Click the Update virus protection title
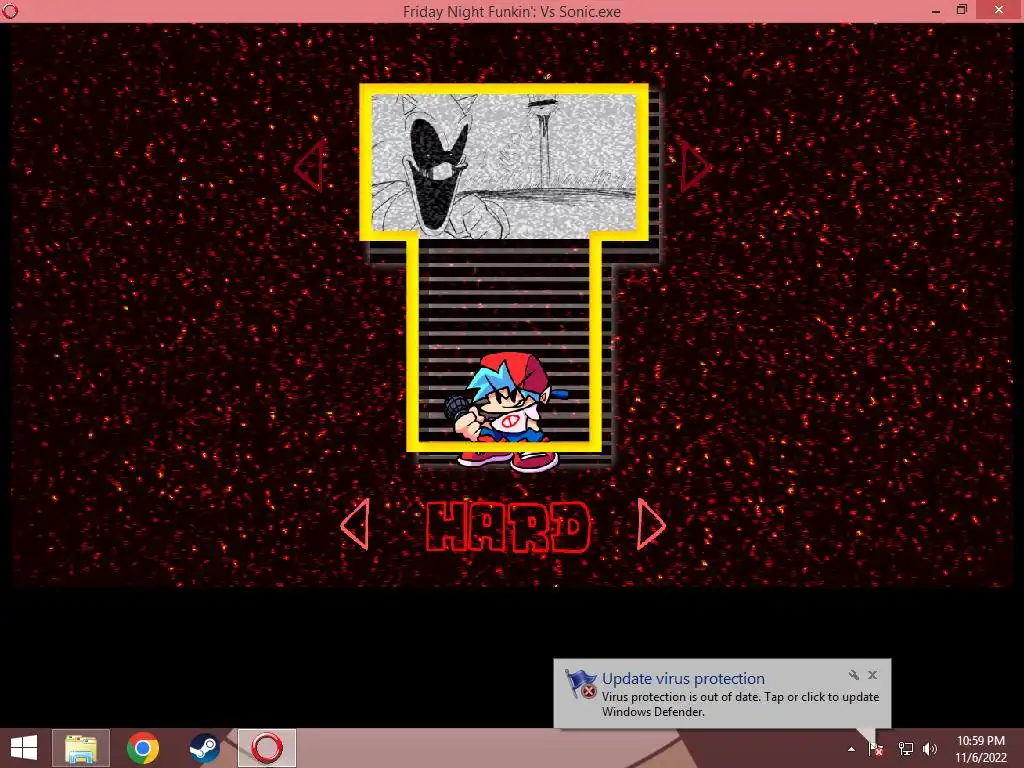The height and width of the screenshot is (768, 1024). coord(683,679)
